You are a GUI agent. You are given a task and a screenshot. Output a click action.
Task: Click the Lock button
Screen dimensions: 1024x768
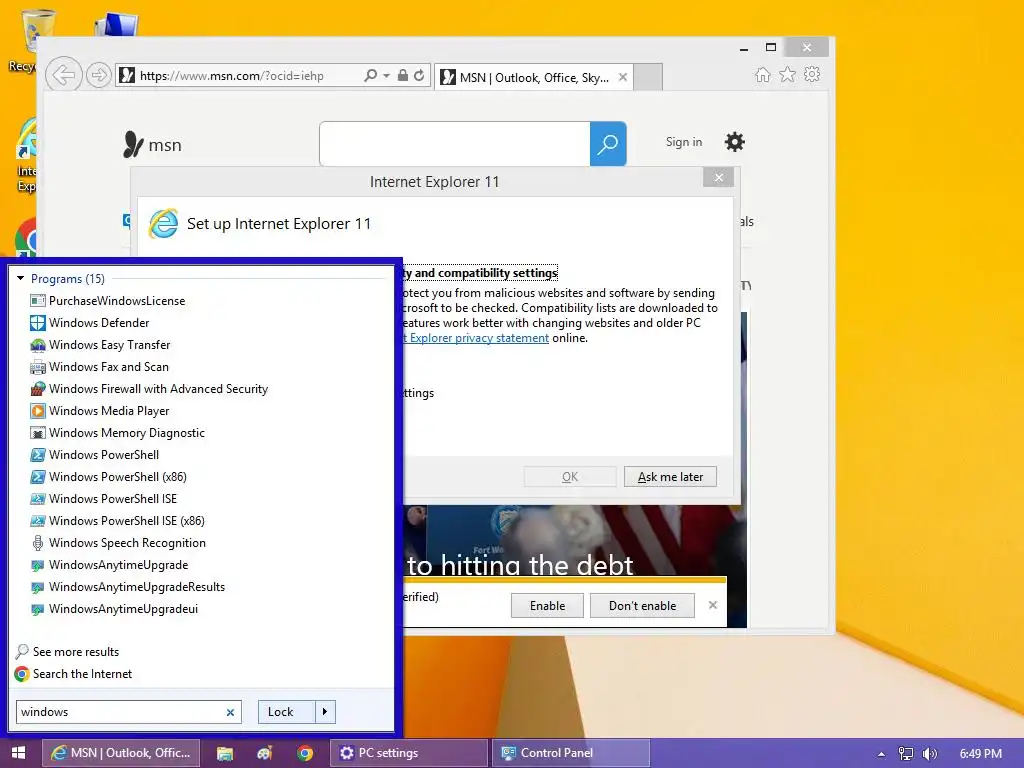(287, 712)
